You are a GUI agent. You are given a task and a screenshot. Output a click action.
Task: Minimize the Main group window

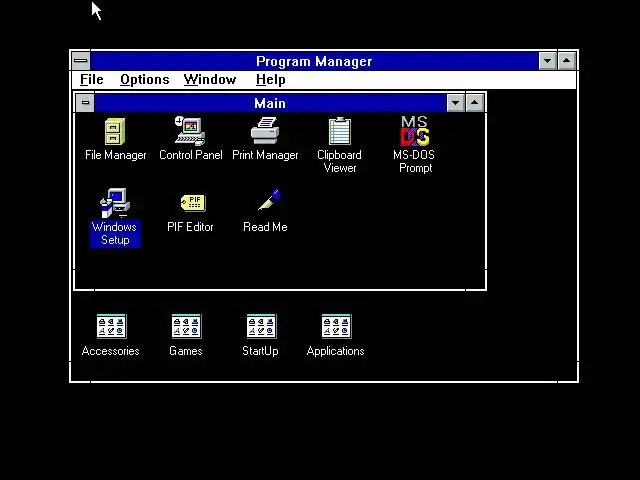coord(456,103)
